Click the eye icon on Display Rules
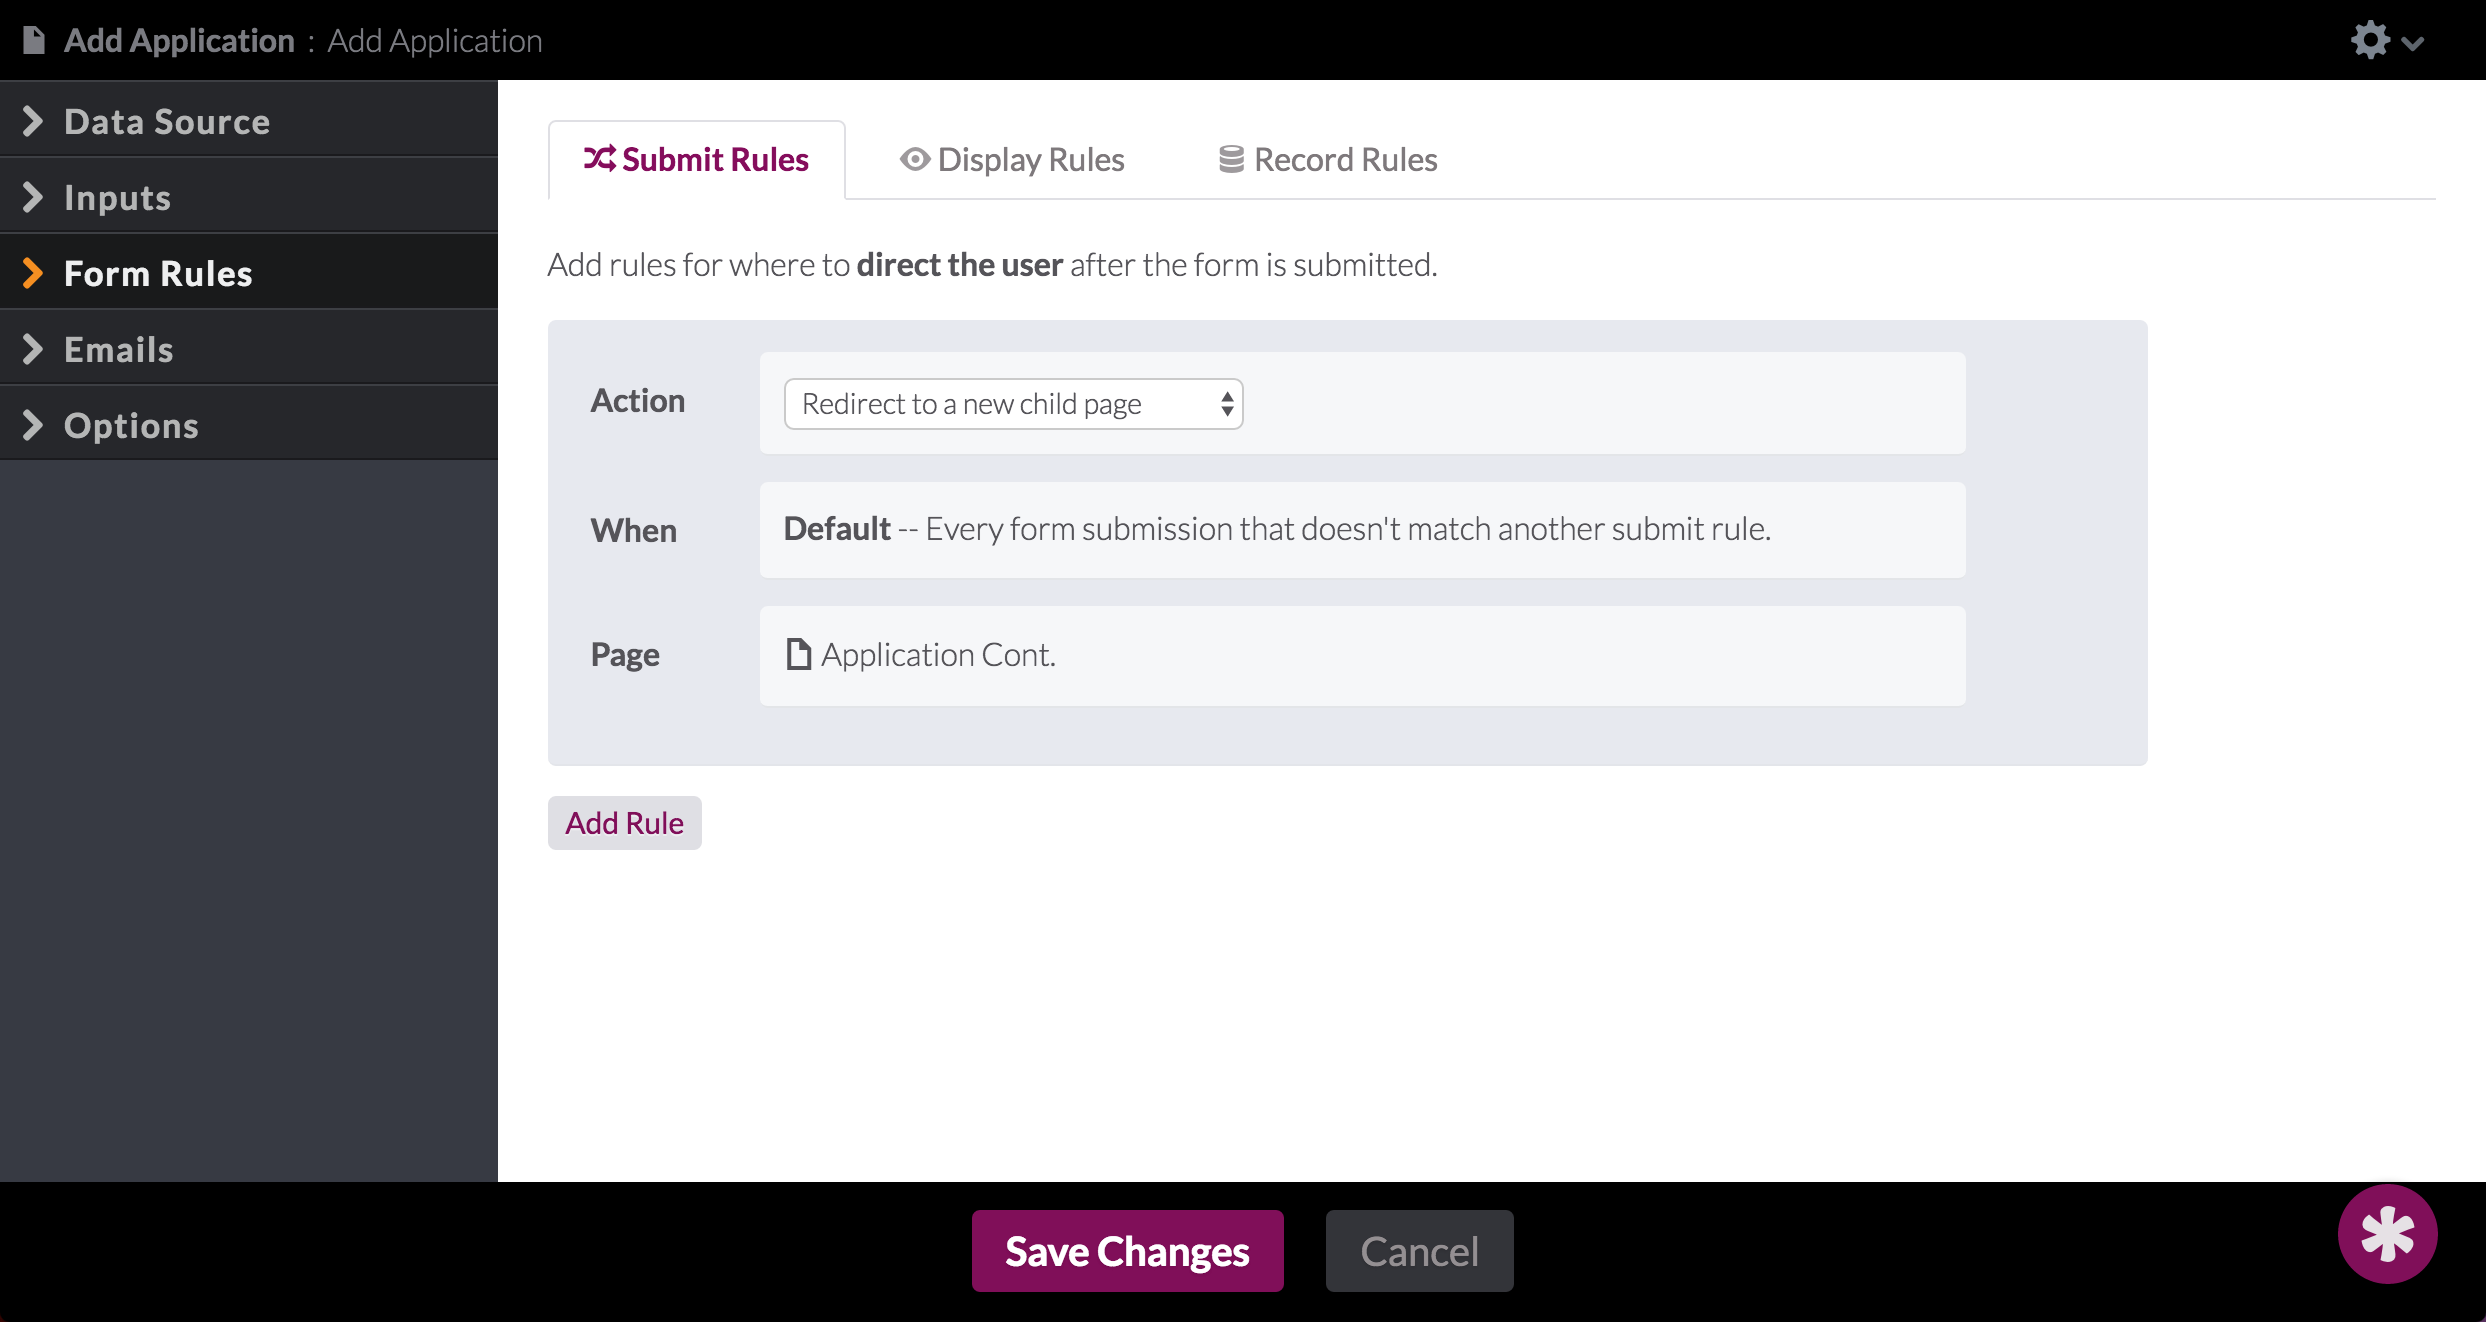The height and width of the screenshot is (1322, 2486). (914, 159)
